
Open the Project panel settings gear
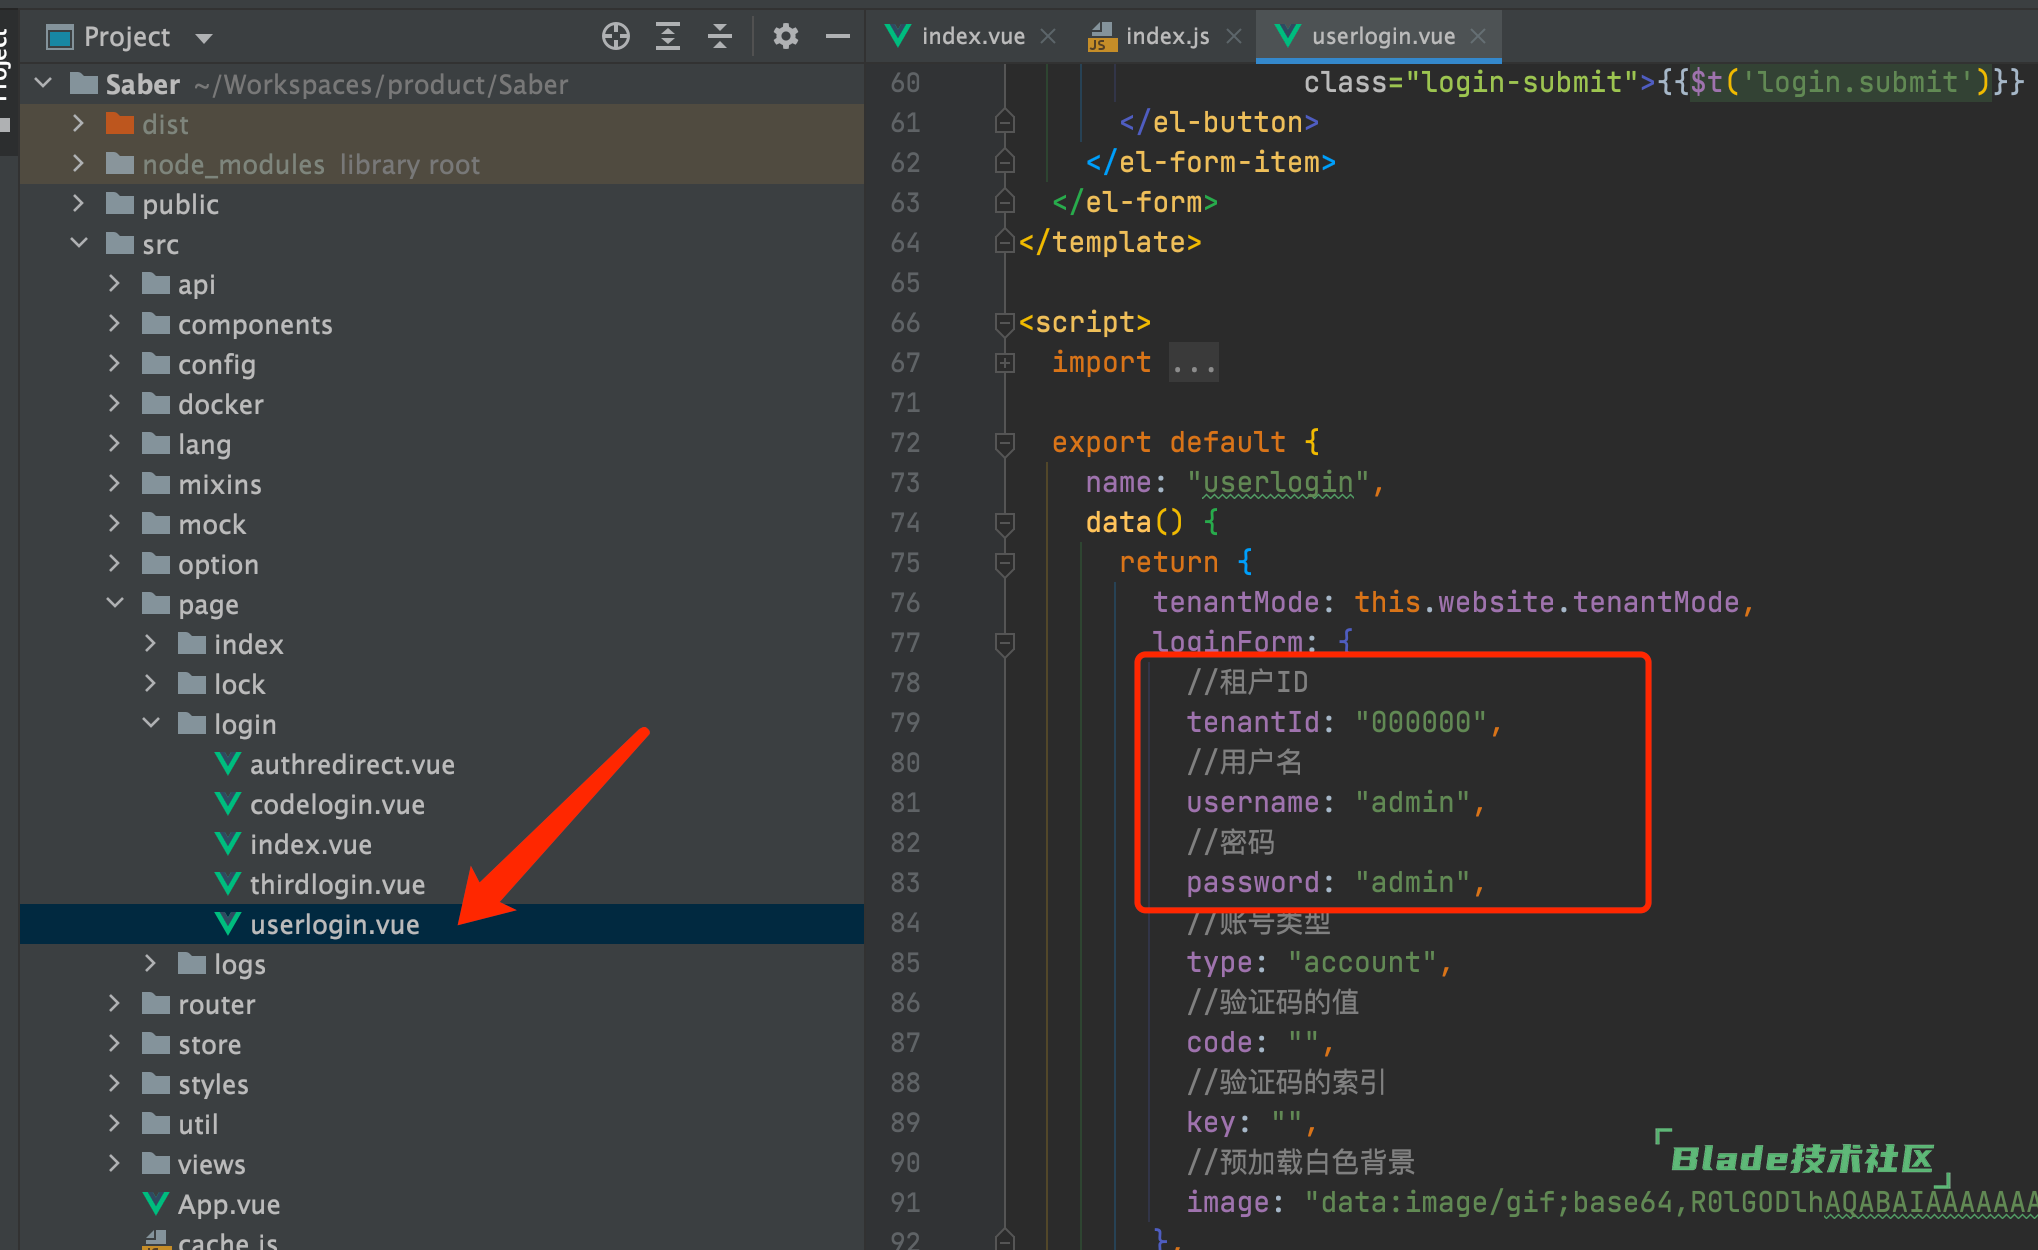(x=786, y=37)
